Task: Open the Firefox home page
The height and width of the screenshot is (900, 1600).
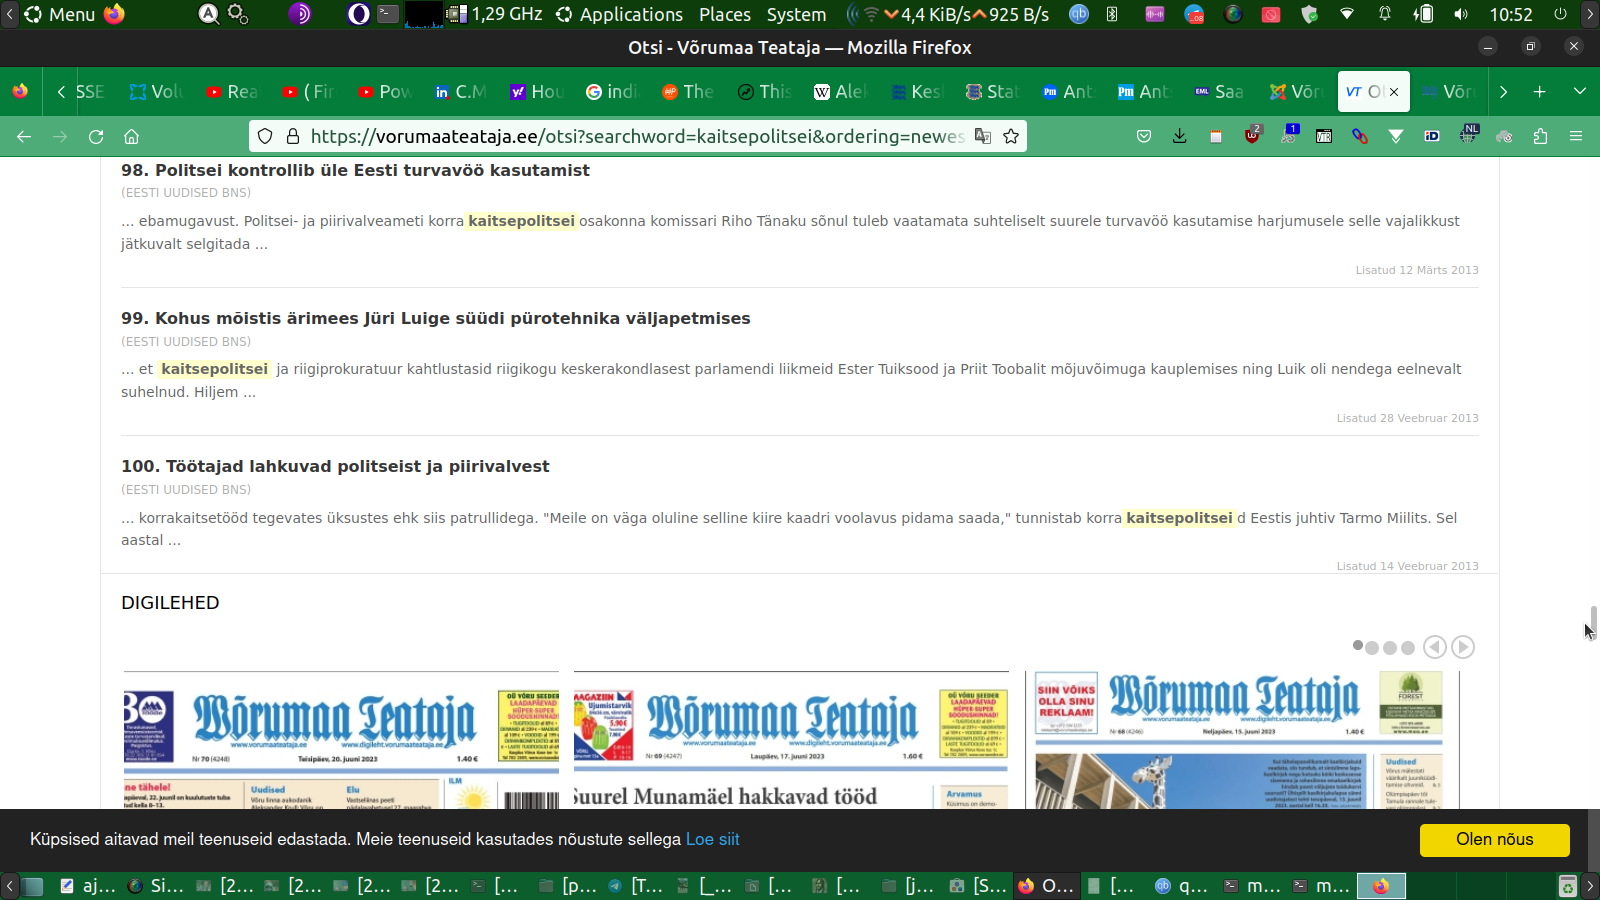Action: [131, 136]
